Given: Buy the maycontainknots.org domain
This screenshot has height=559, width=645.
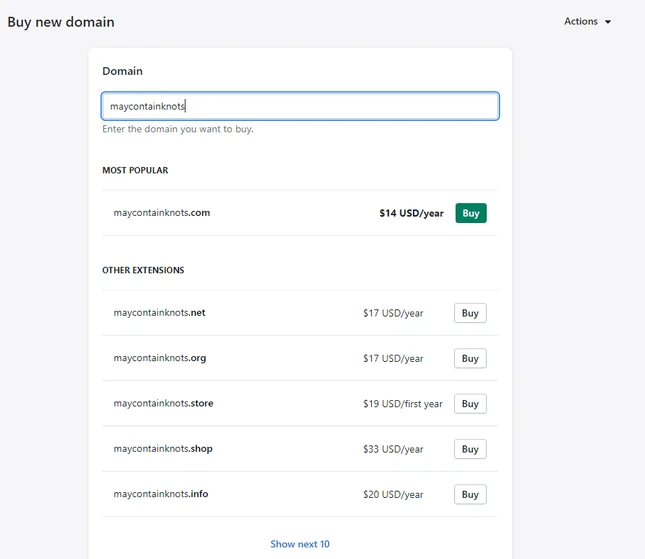Looking at the screenshot, I should [x=470, y=358].
